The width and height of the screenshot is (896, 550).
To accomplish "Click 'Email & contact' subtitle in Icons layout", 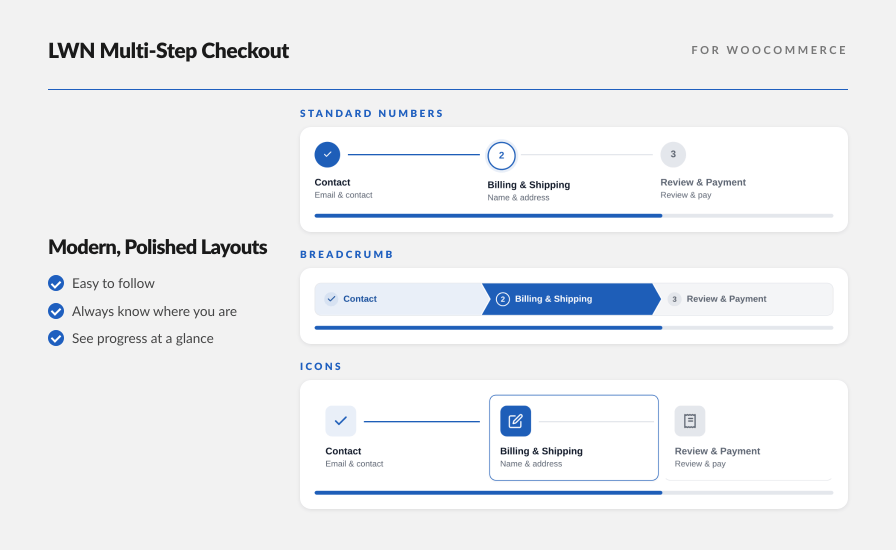I will pos(354,464).
